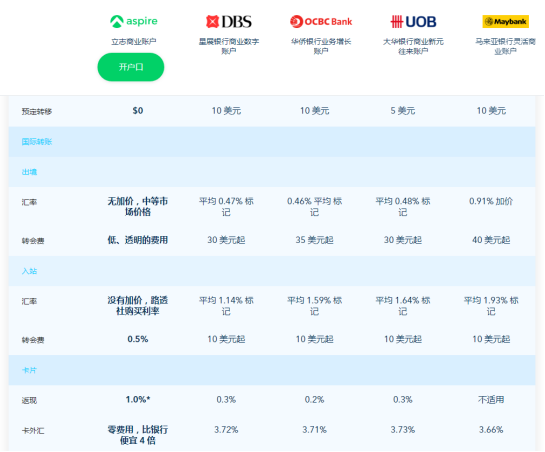Click 平均 0.48% 标记 cell

(x=403, y=206)
